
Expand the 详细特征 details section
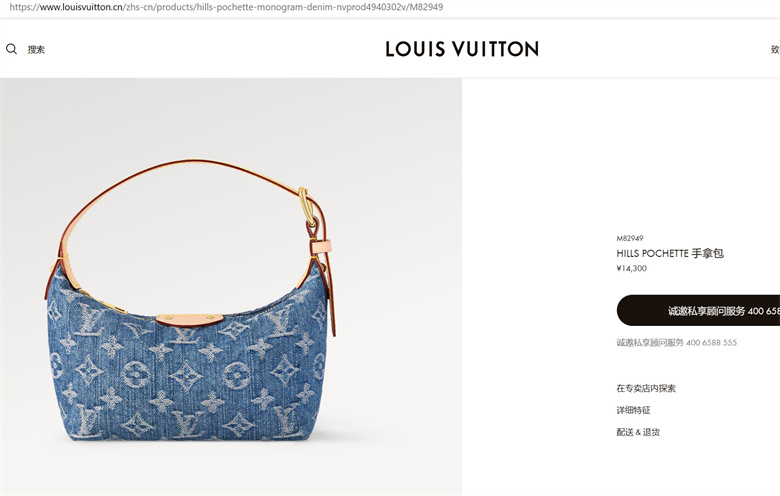pyautogui.click(x=633, y=410)
